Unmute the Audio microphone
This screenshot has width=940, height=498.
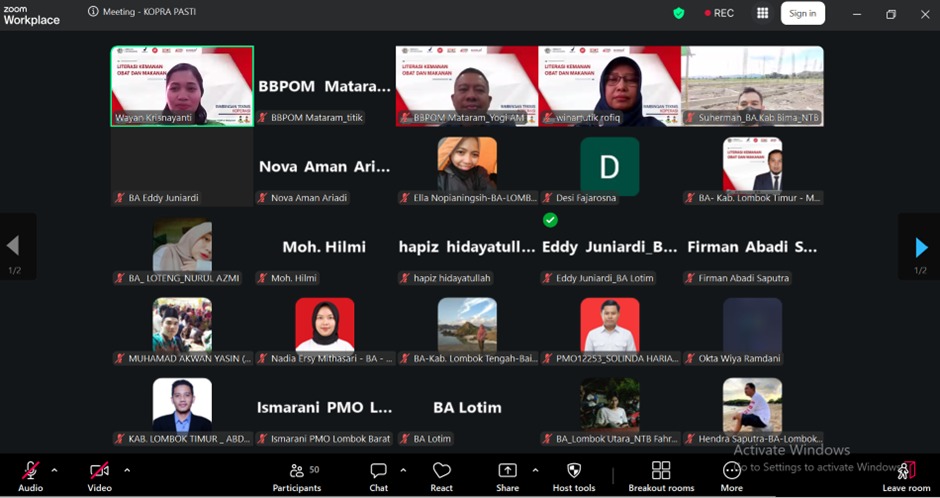pyautogui.click(x=31, y=470)
